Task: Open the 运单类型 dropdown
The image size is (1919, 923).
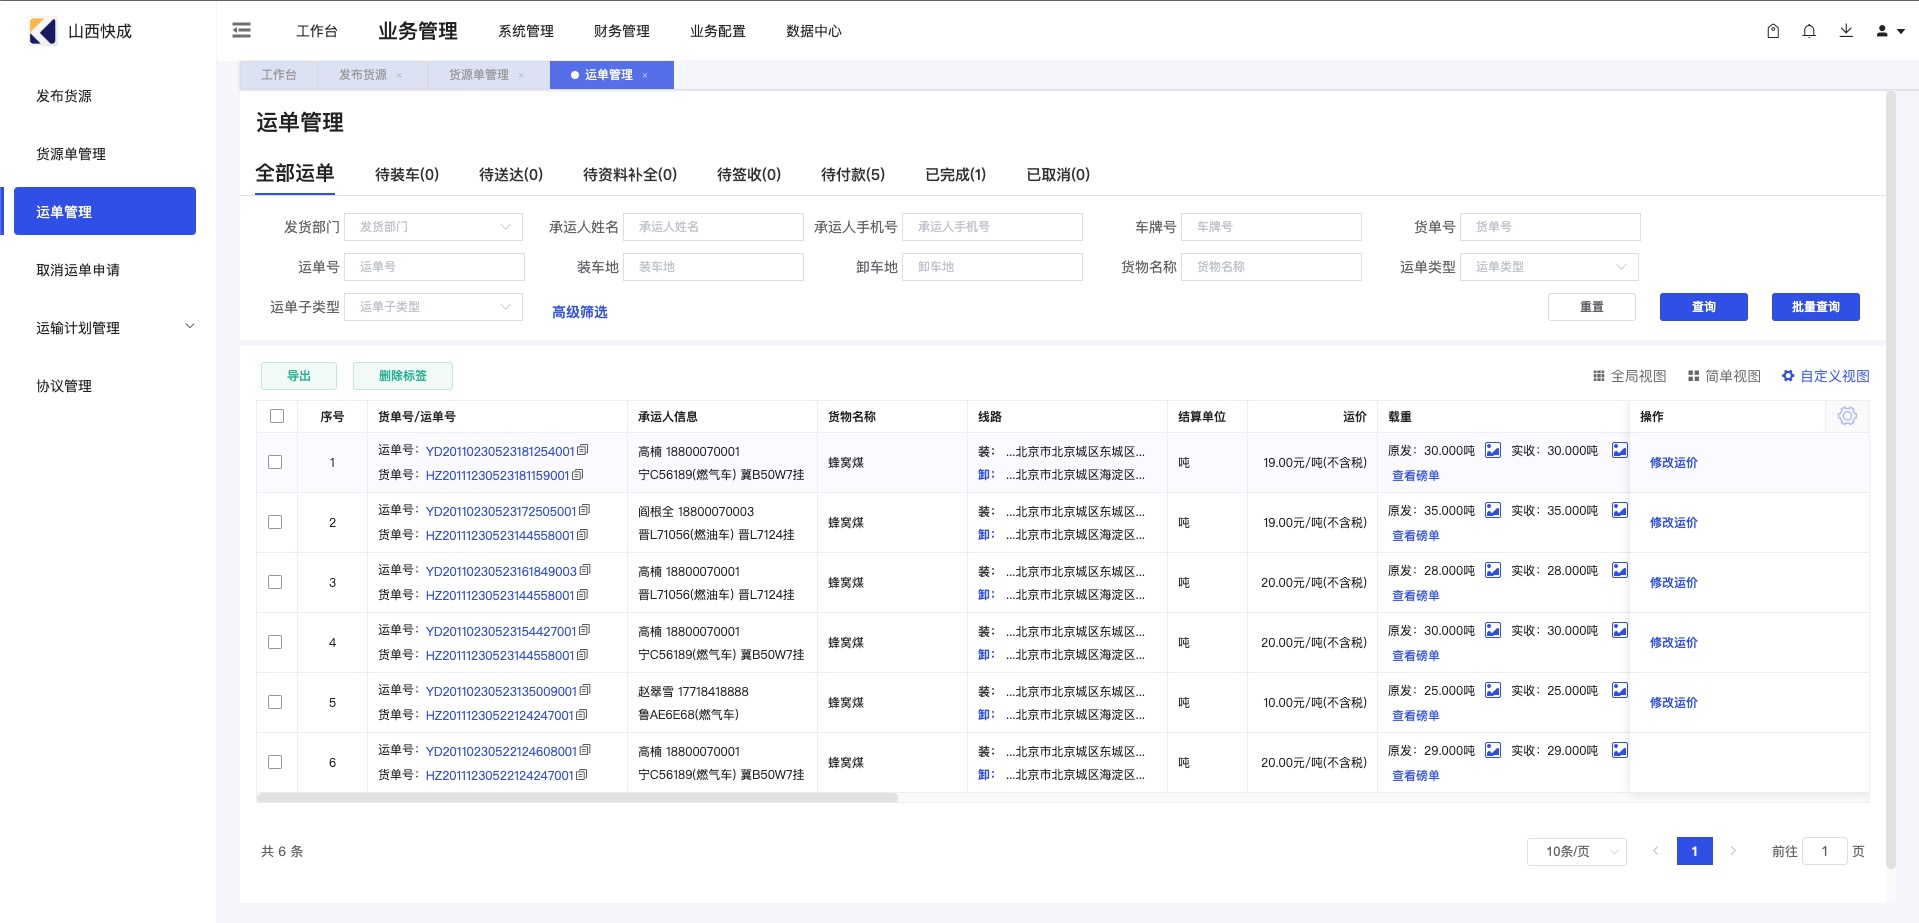Action: coord(1549,267)
